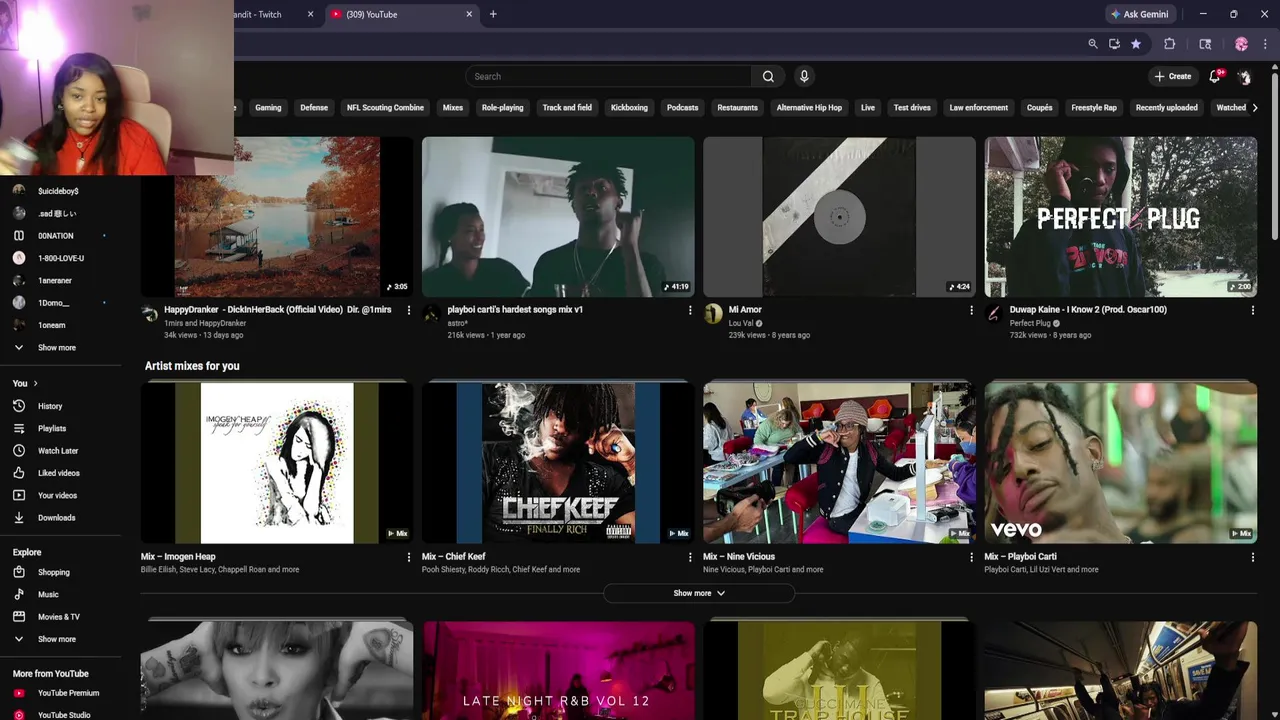This screenshot has width=1280, height=720.
Task: Select the Role-playing filter chip
Action: pos(502,107)
